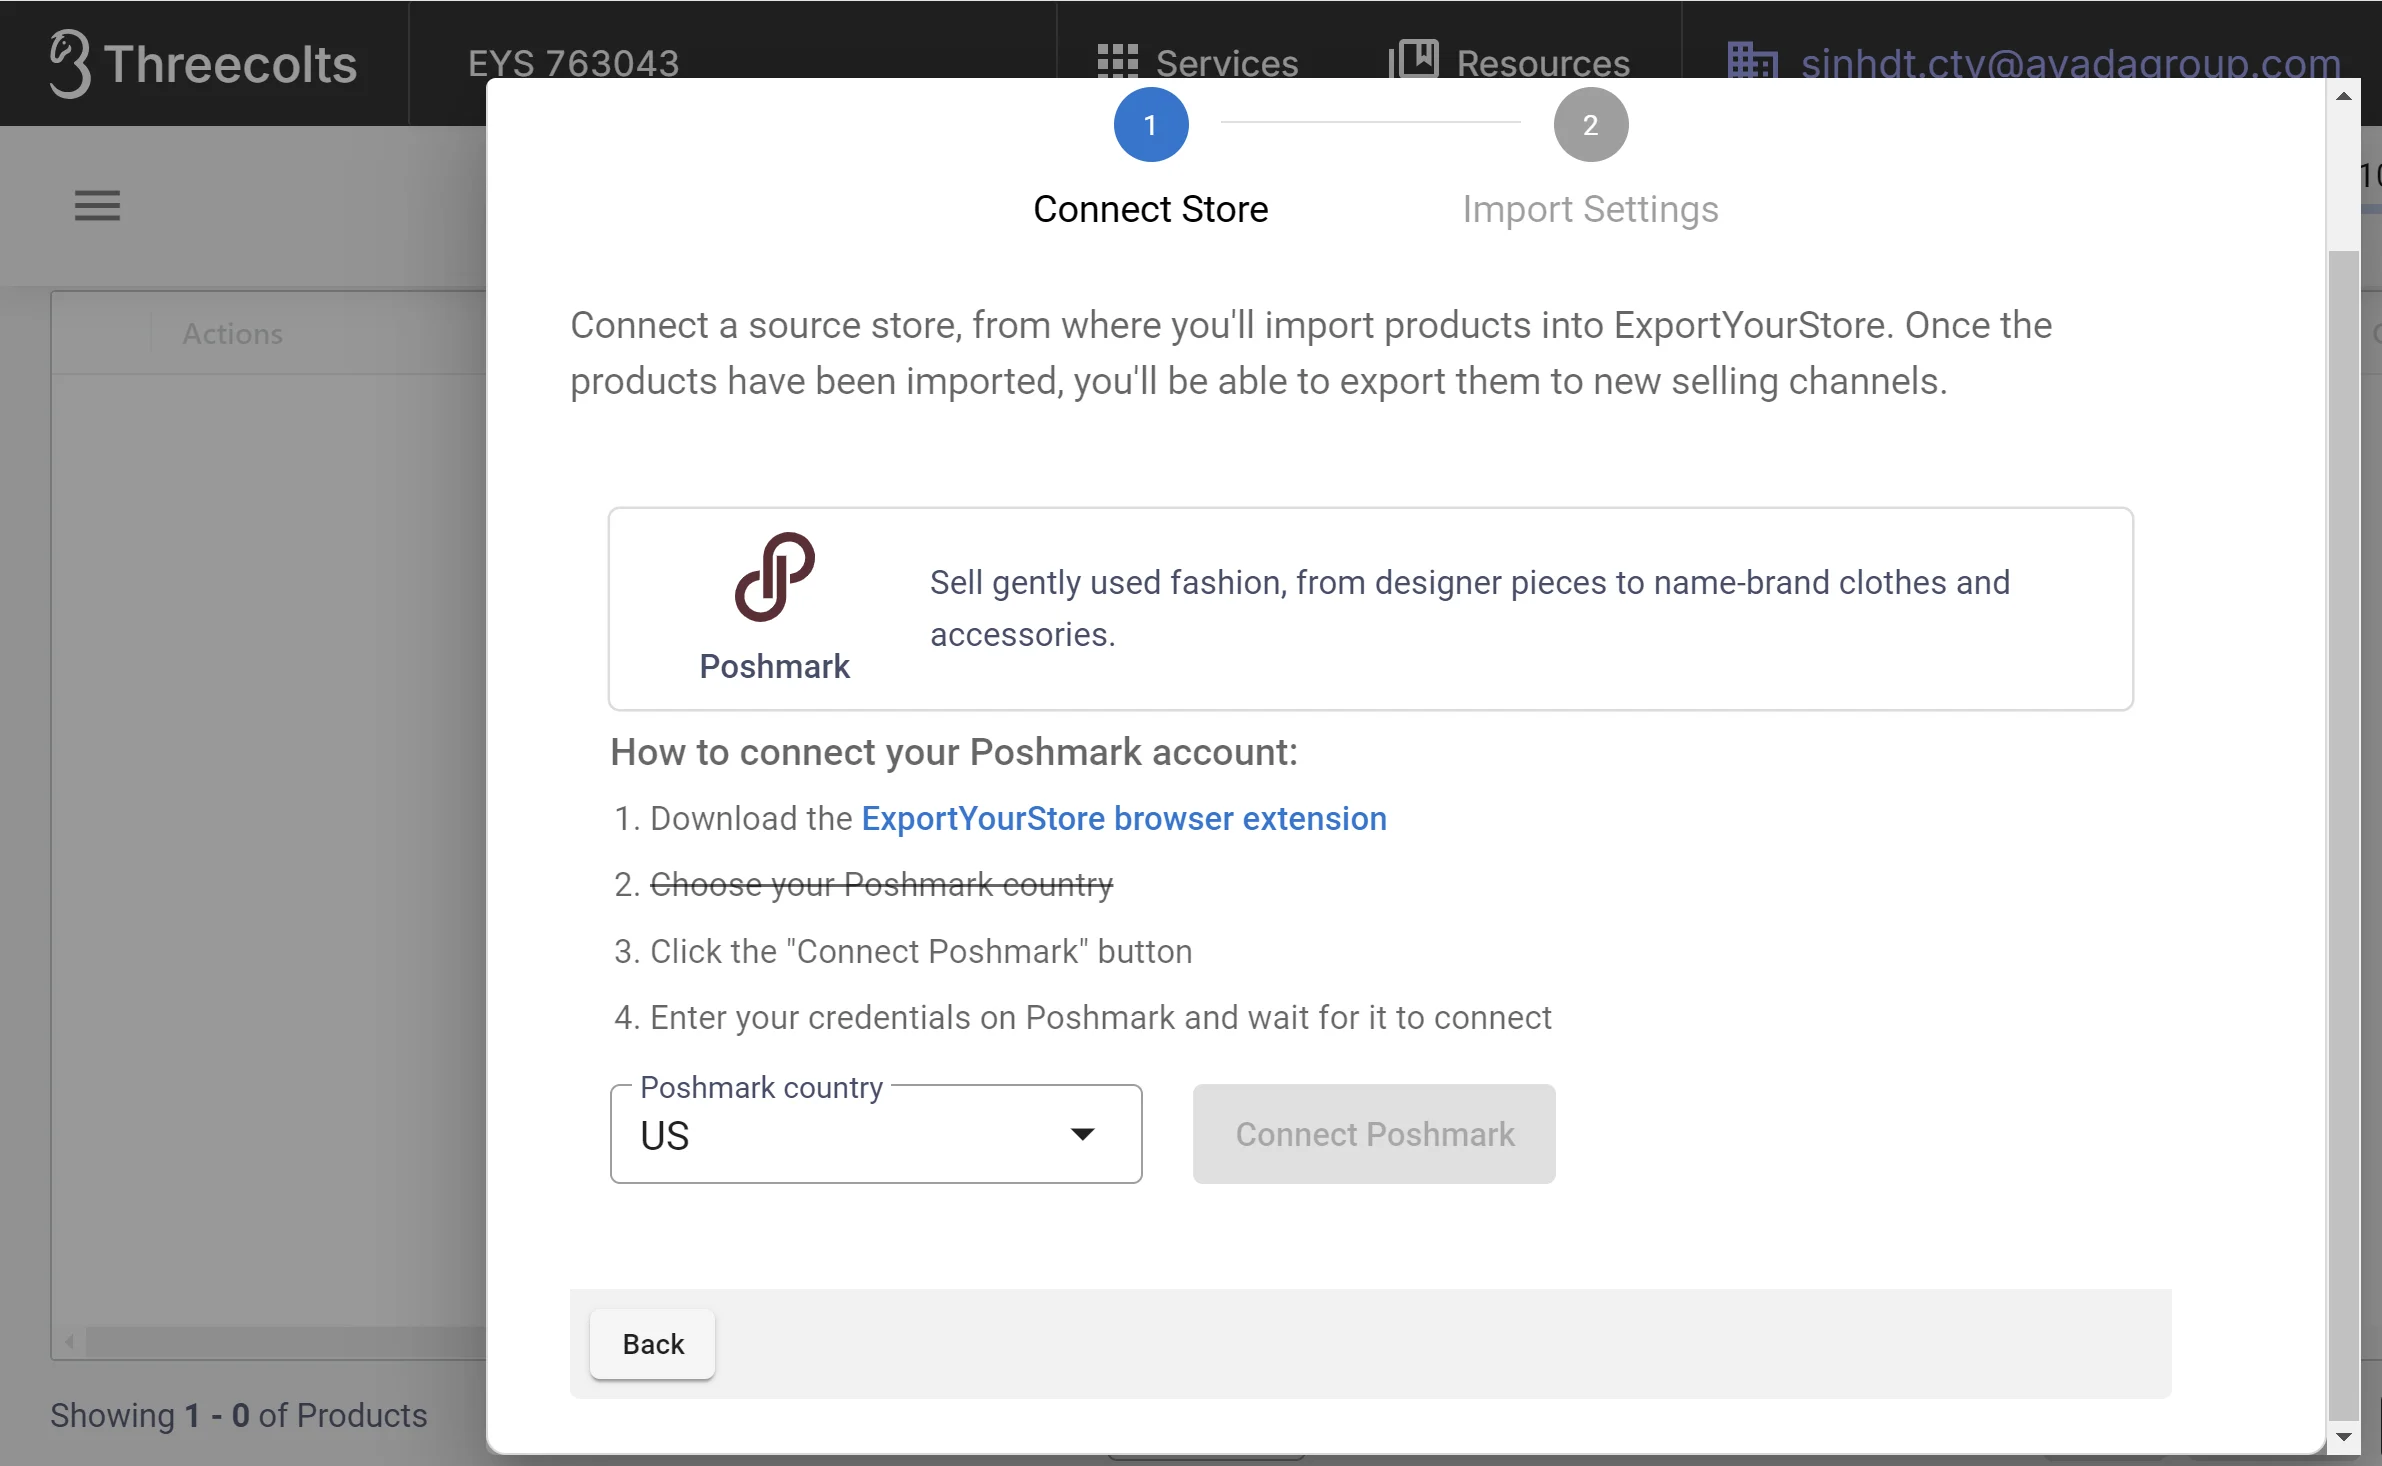Click the Poshmark card description text
This screenshot has width=2382, height=1466.
point(1470,608)
